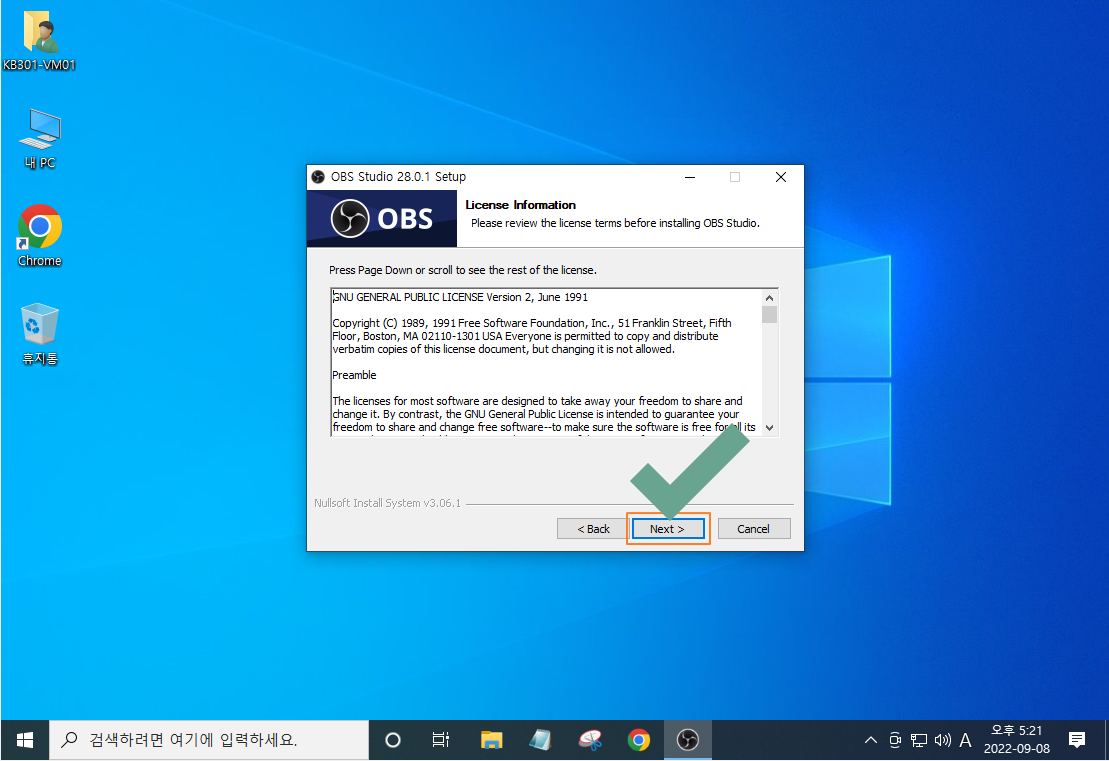
Task: Click OBS Studio setup taskbar icon
Action: click(687, 740)
